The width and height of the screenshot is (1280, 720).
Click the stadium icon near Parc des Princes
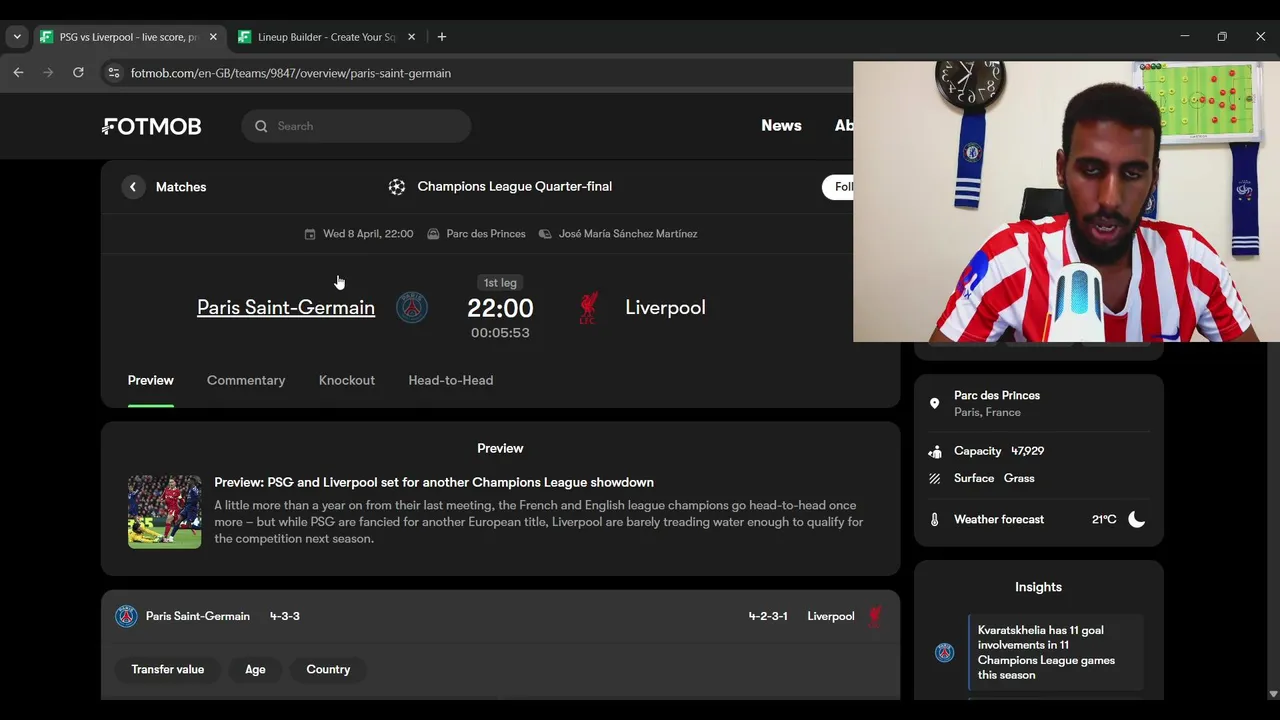pos(433,234)
